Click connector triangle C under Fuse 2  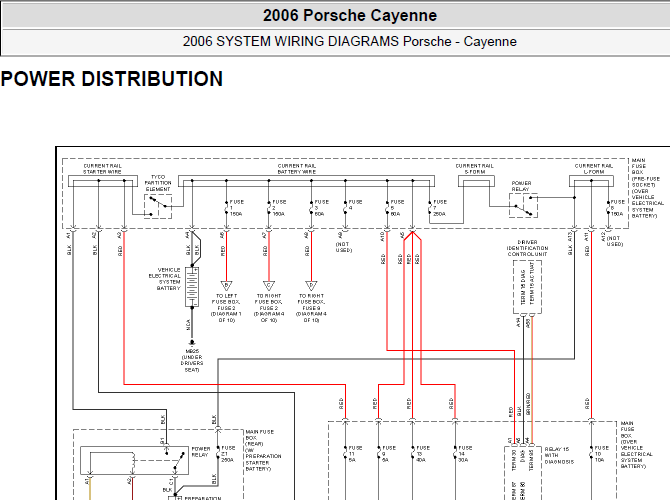[269, 285]
